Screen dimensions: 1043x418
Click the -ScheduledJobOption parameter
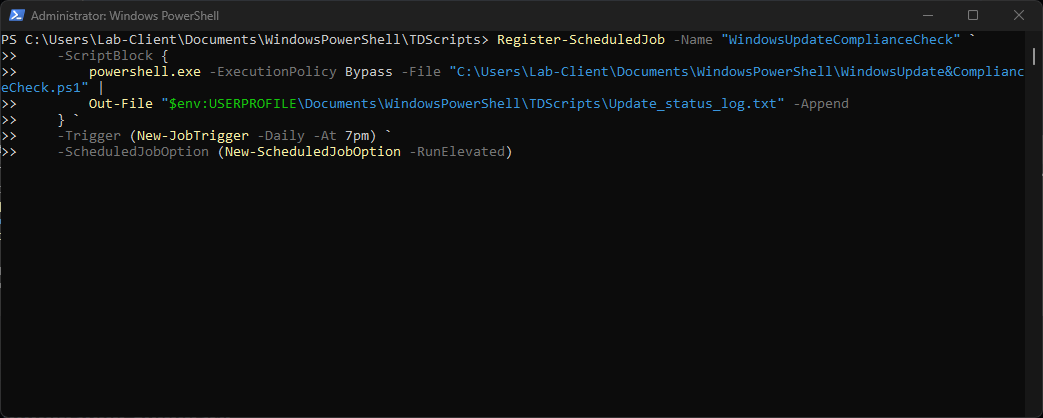point(133,152)
